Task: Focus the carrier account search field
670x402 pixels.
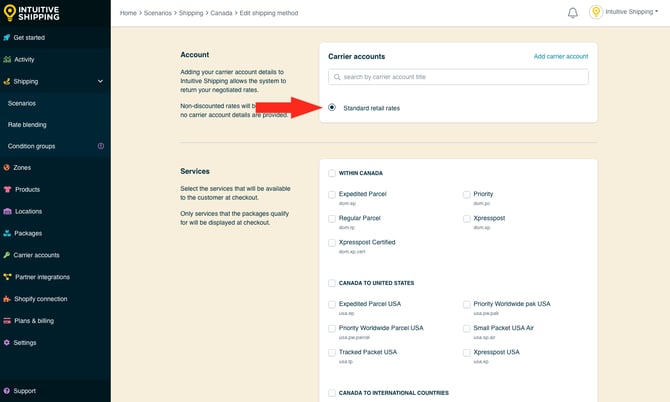Action: 458,77
